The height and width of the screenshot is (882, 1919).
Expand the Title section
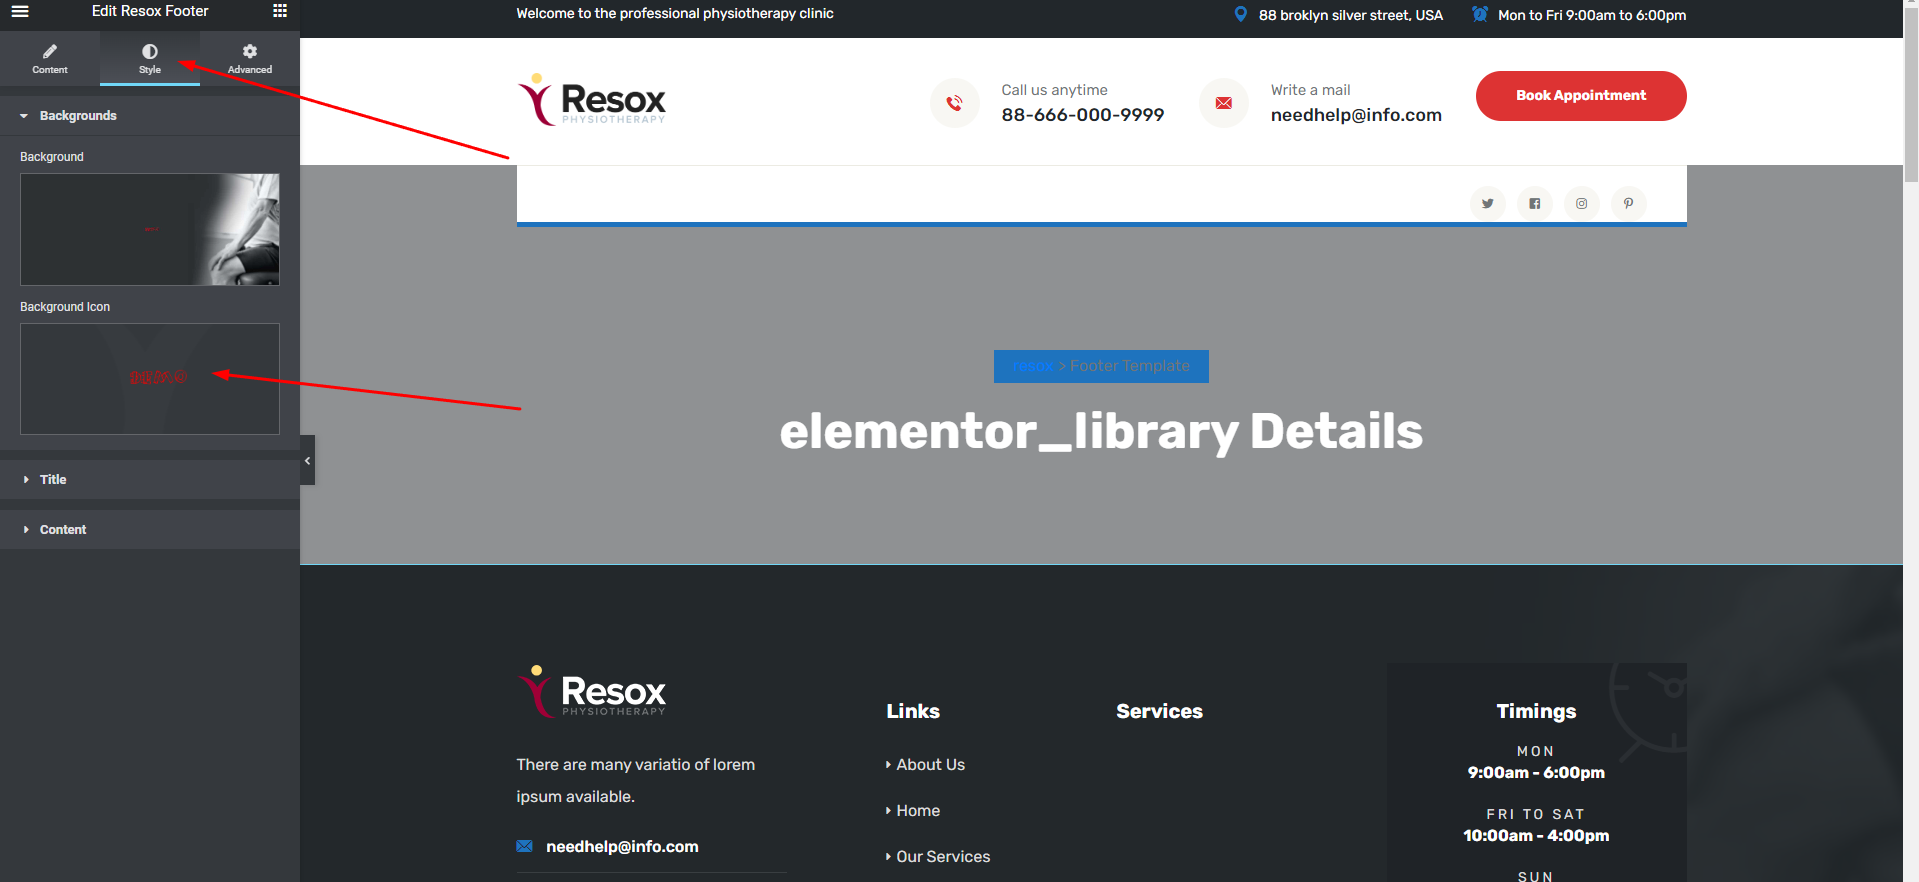[x=150, y=480]
